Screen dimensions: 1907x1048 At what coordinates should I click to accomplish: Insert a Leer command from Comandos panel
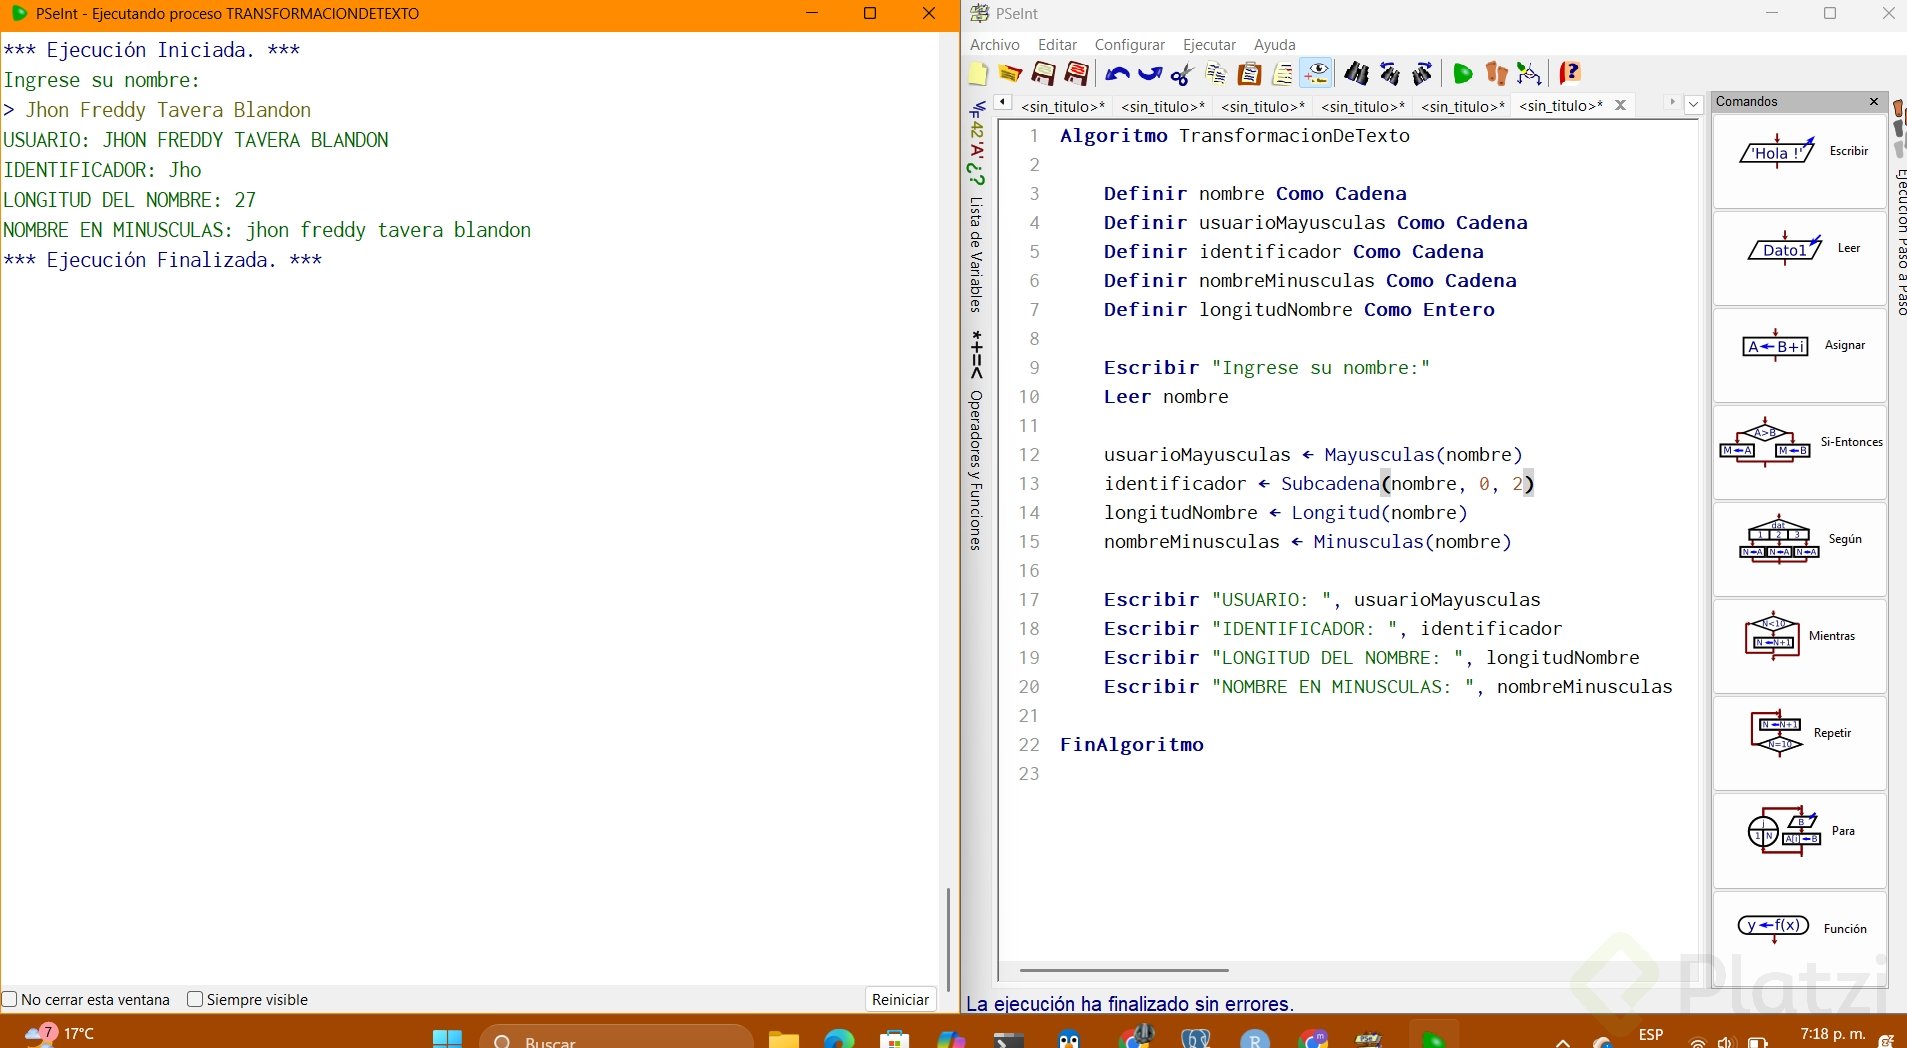[1800, 258]
